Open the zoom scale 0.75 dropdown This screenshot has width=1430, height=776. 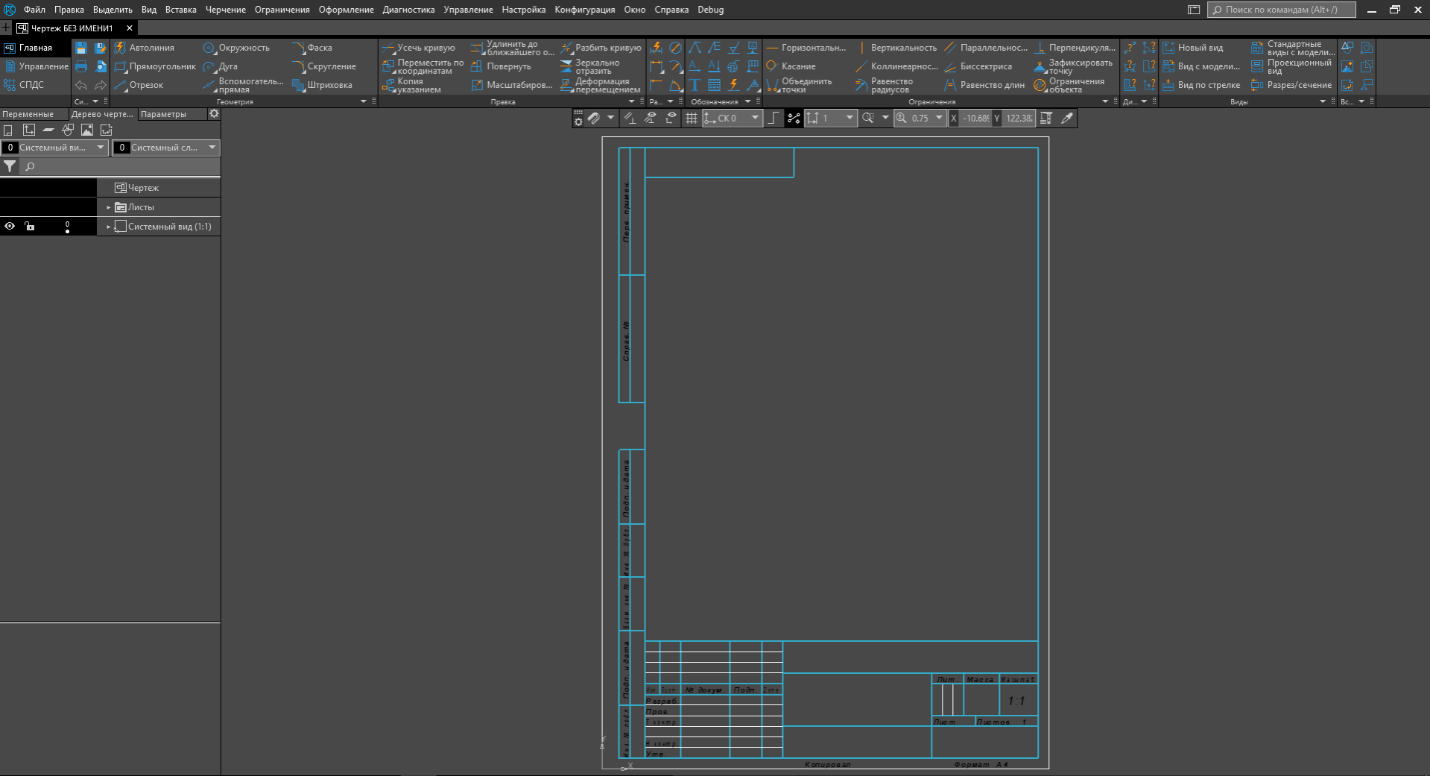[920, 118]
